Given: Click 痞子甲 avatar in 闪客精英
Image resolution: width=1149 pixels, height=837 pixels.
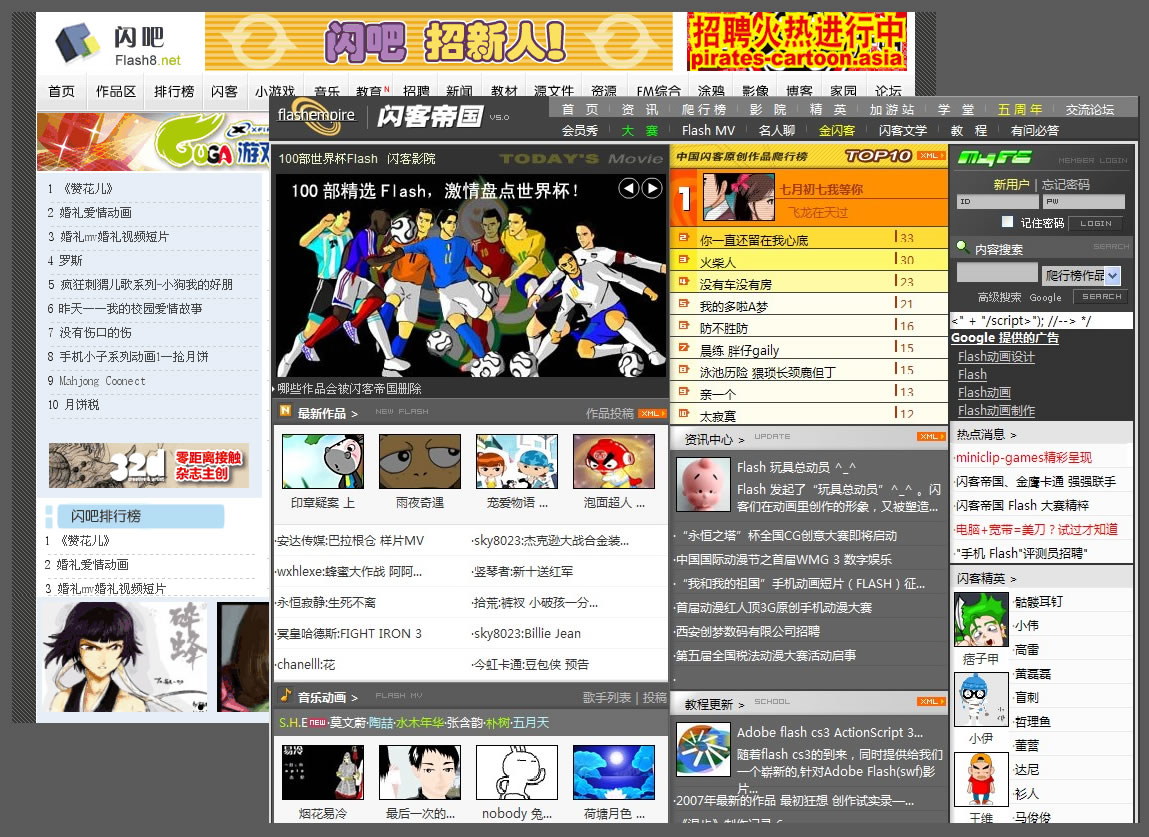Looking at the screenshot, I should pos(981,620).
